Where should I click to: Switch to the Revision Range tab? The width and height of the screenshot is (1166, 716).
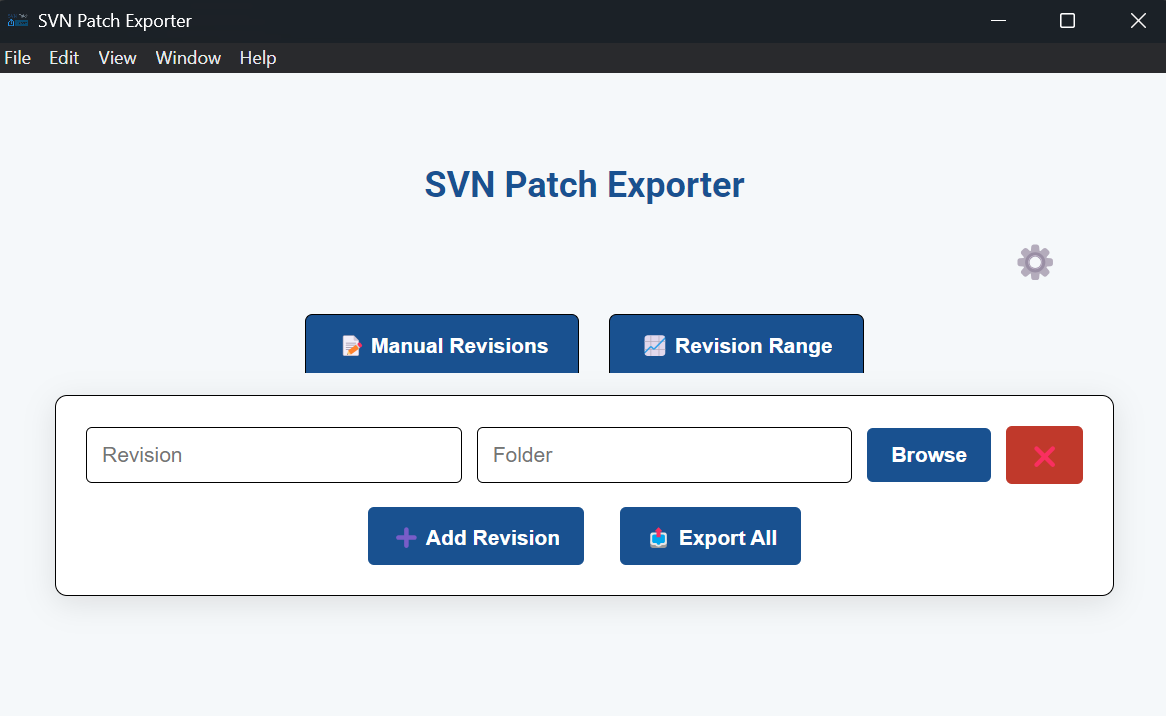pyautogui.click(x=736, y=345)
